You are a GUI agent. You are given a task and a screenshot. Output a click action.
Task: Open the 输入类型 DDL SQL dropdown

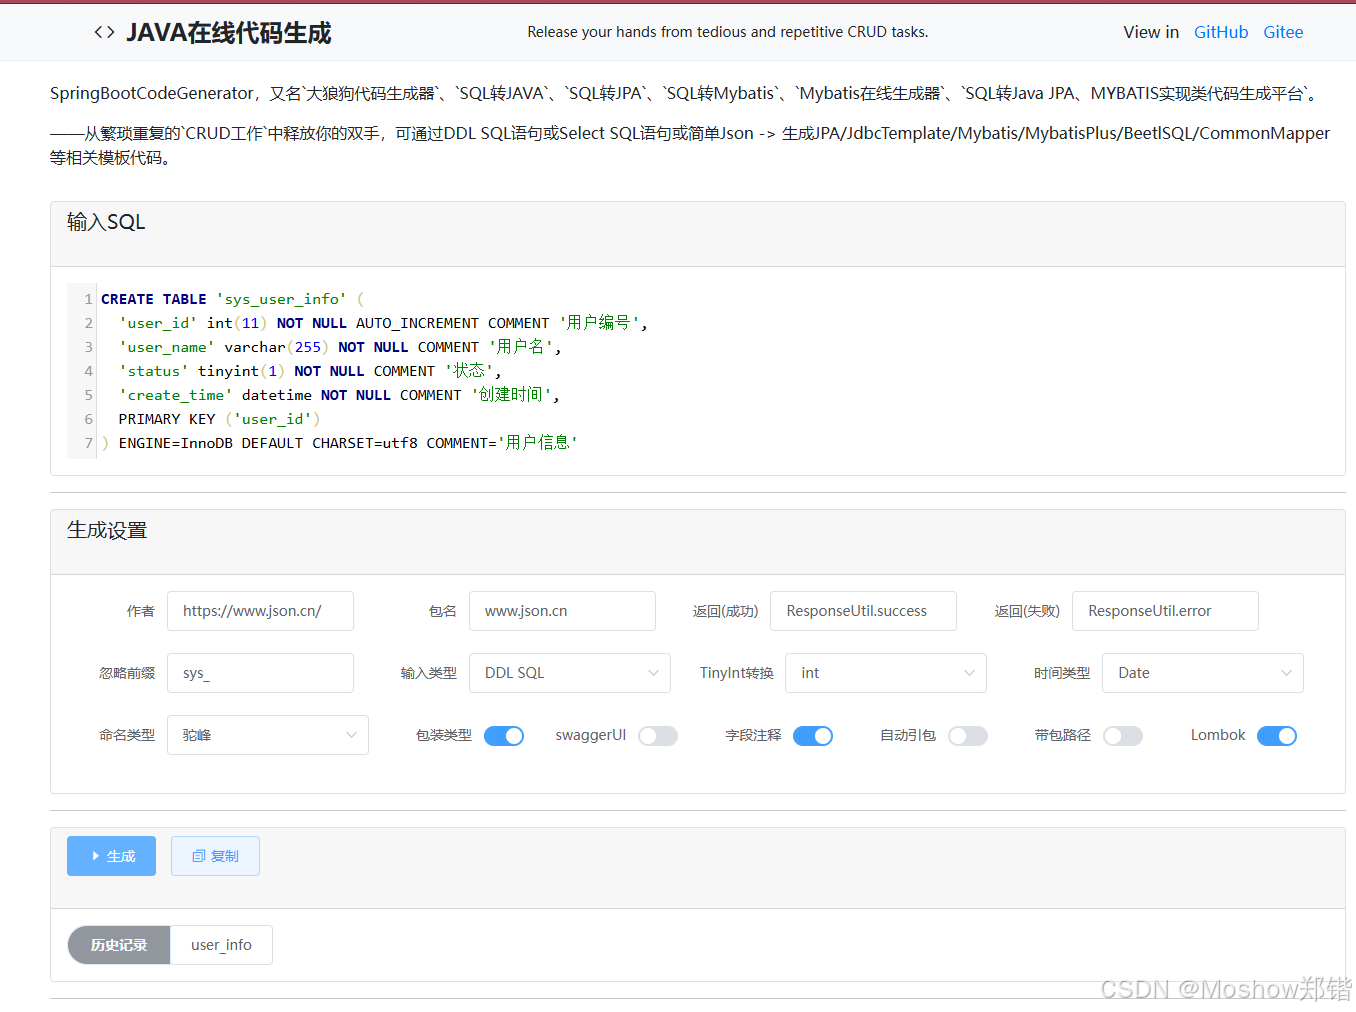tap(570, 673)
